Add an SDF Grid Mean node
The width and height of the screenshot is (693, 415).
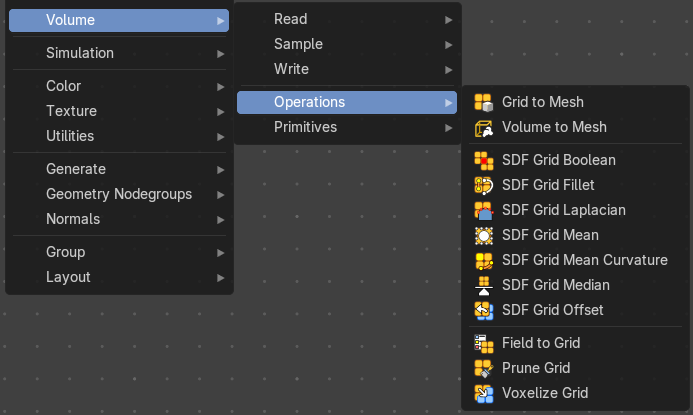point(575,235)
